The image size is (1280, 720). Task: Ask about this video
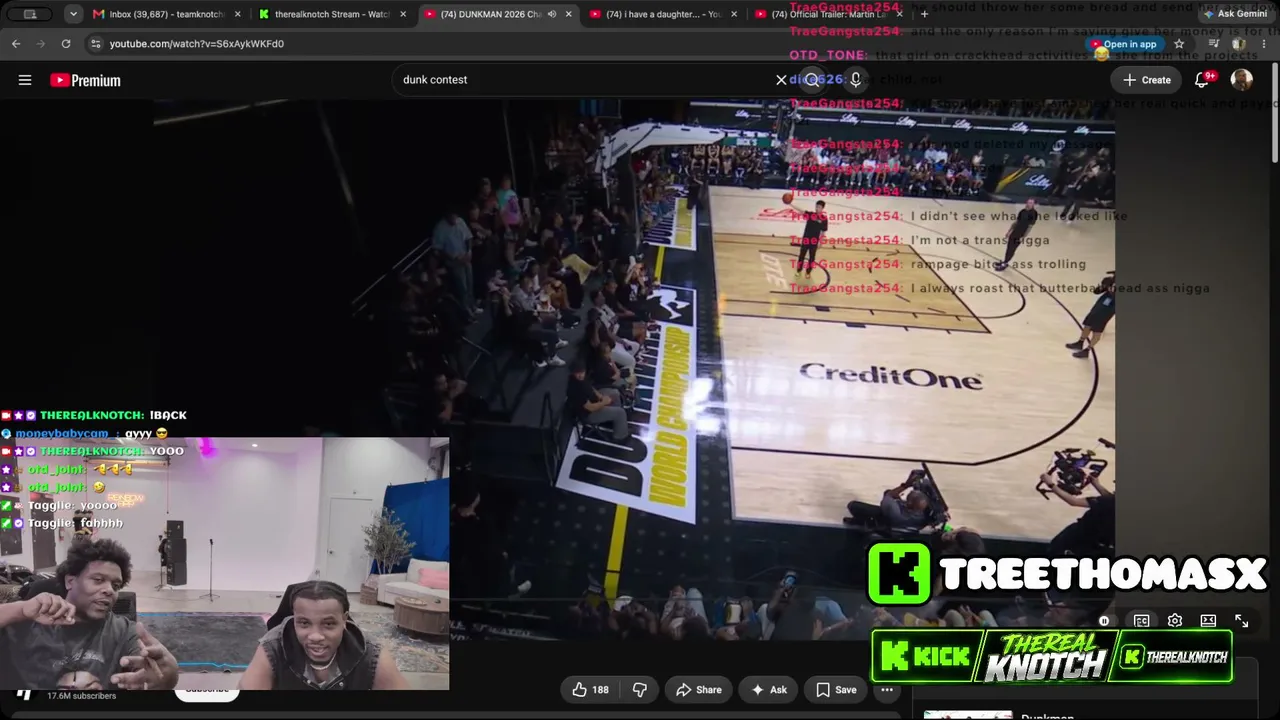769,690
